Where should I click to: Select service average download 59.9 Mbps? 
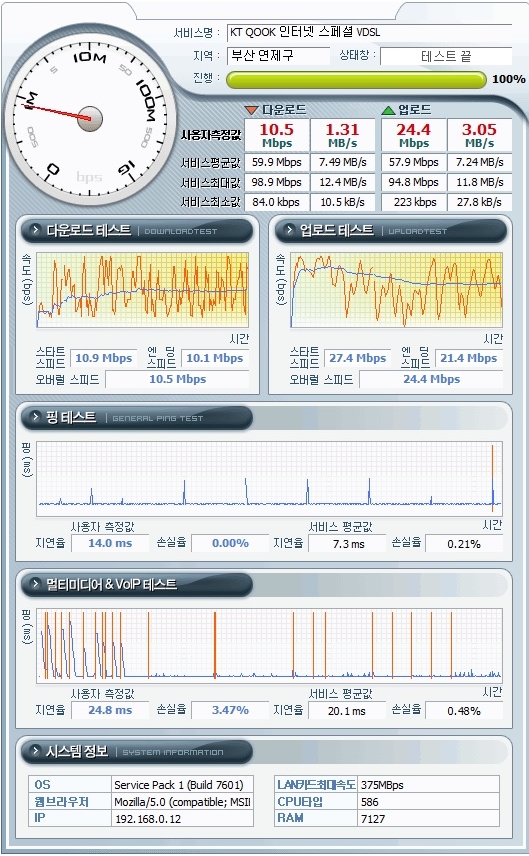click(277, 162)
